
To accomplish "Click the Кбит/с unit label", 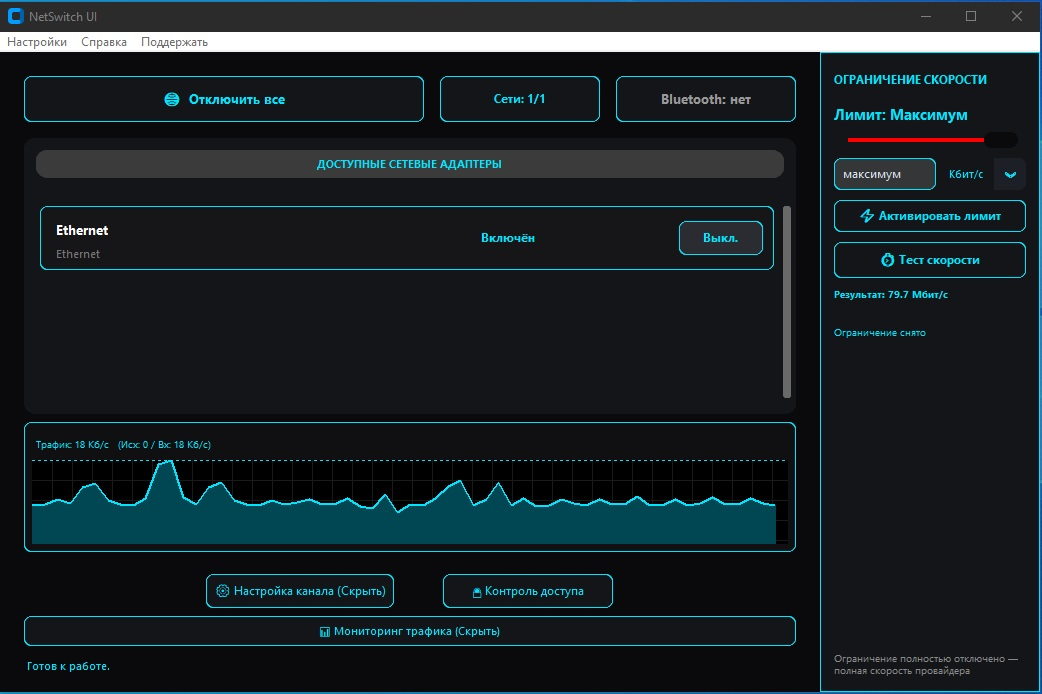I will tap(966, 174).
